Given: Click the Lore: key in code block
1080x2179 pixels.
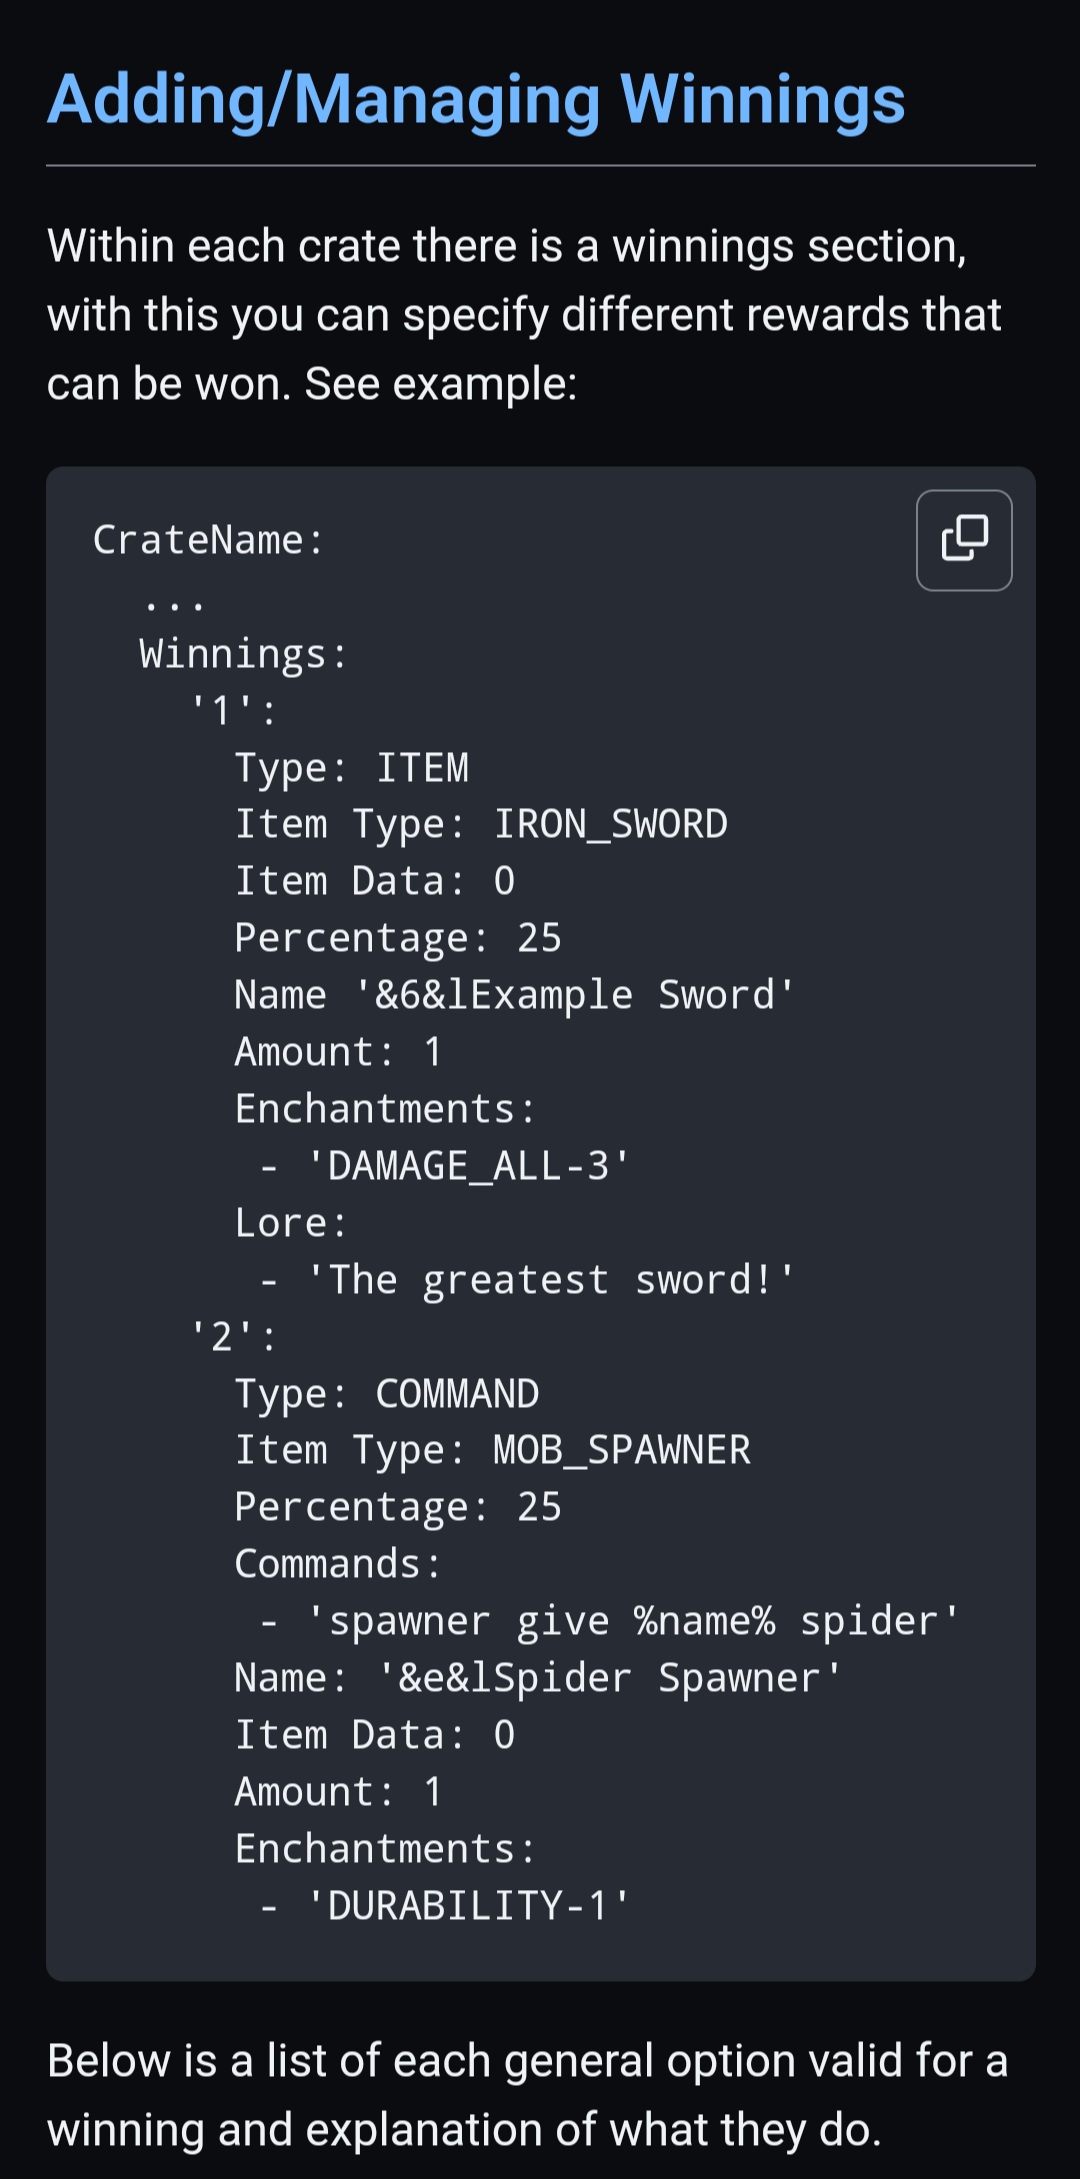Looking at the screenshot, I should pos(290,1223).
